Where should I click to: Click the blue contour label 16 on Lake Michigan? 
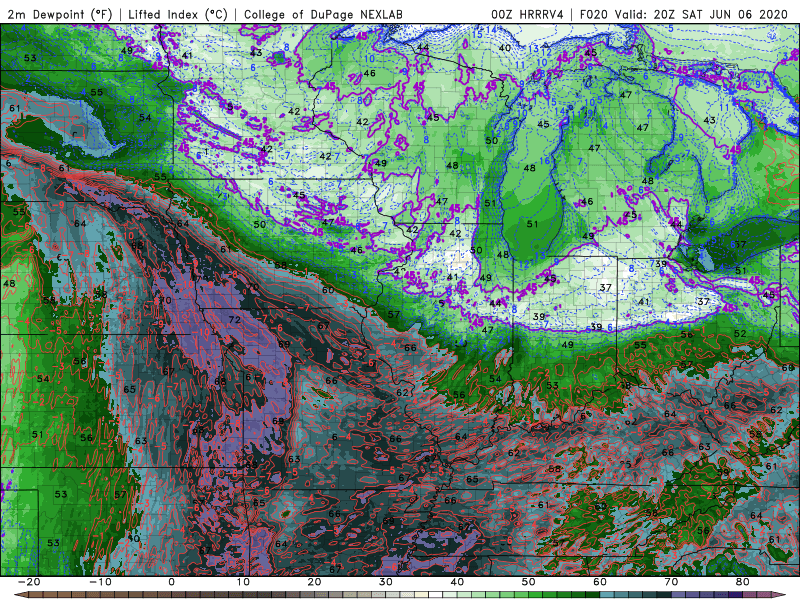(x=545, y=161)
